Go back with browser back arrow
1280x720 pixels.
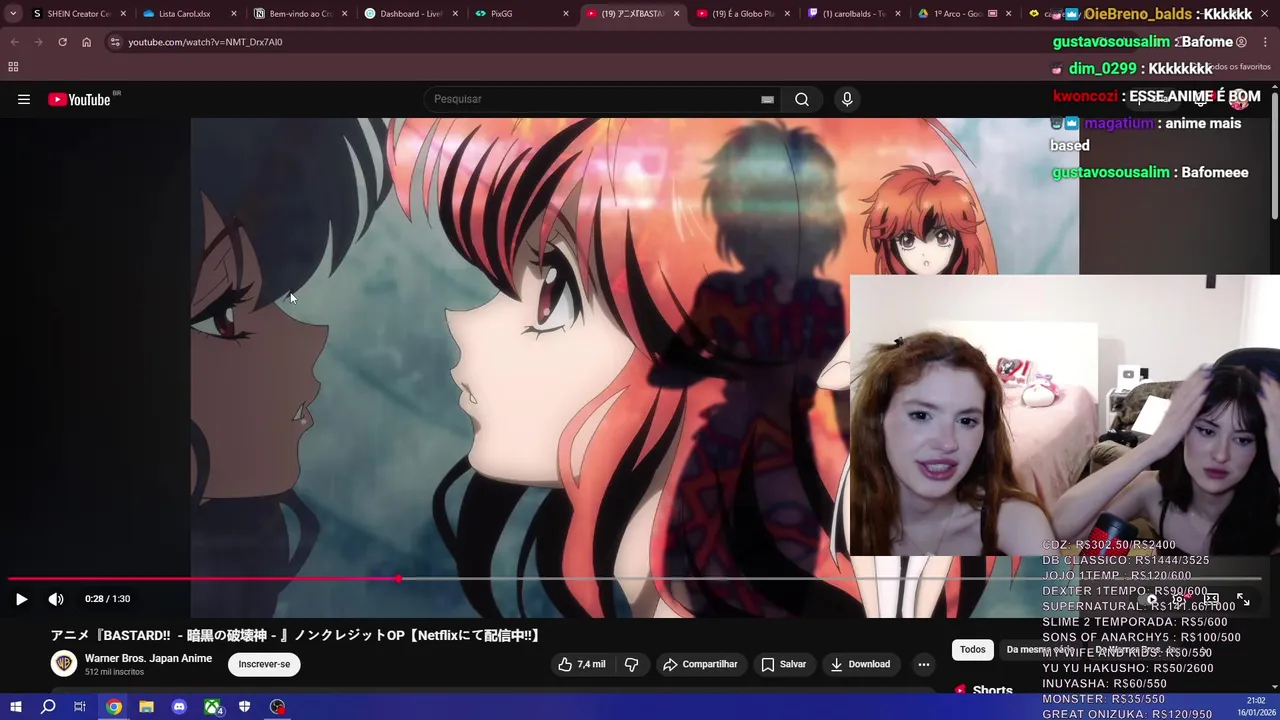(x=14, y=42)
